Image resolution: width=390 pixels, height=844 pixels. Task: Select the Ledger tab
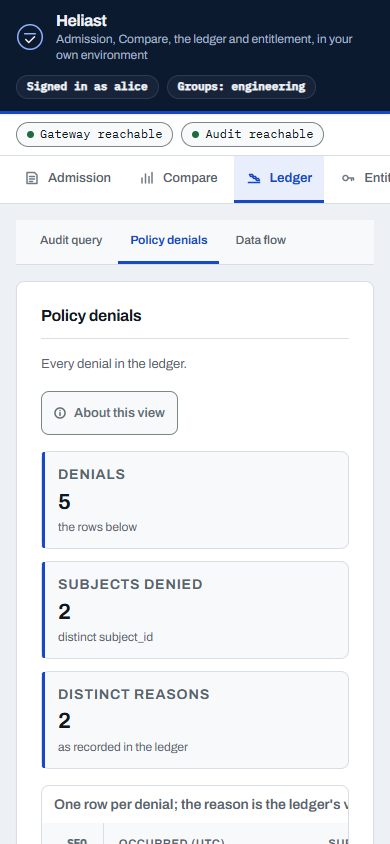279,179
